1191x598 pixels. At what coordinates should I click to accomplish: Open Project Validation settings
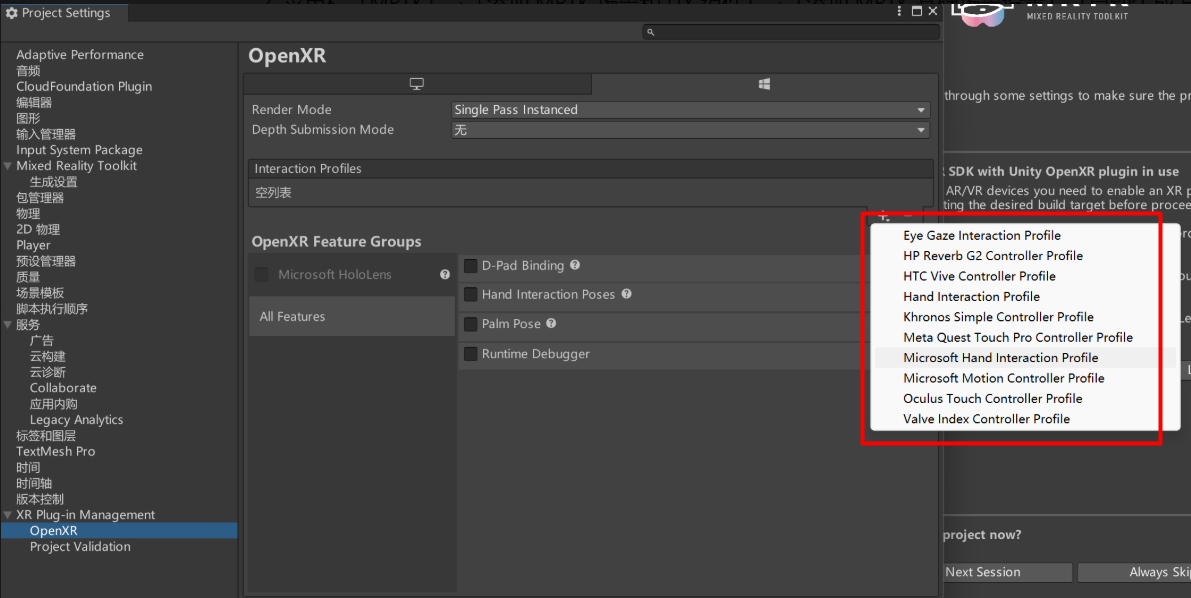coord(80,547)
